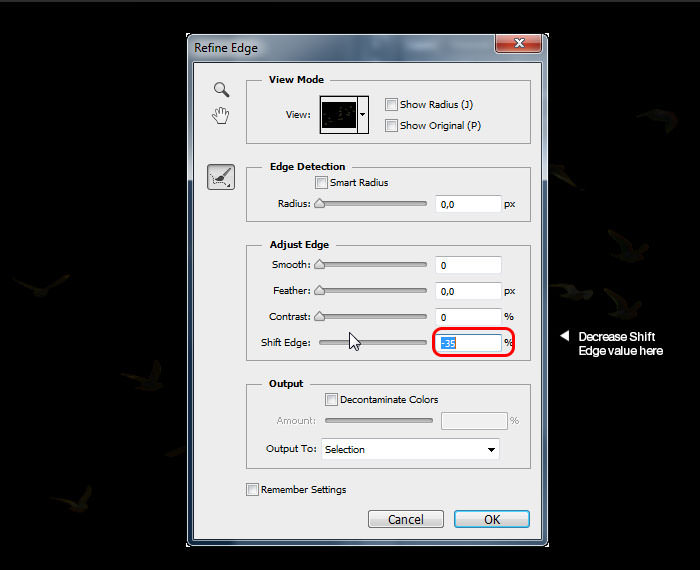Click the Smooth value field
The height and width of the screenshot is (570, 700).
click(x=468, y=265)
